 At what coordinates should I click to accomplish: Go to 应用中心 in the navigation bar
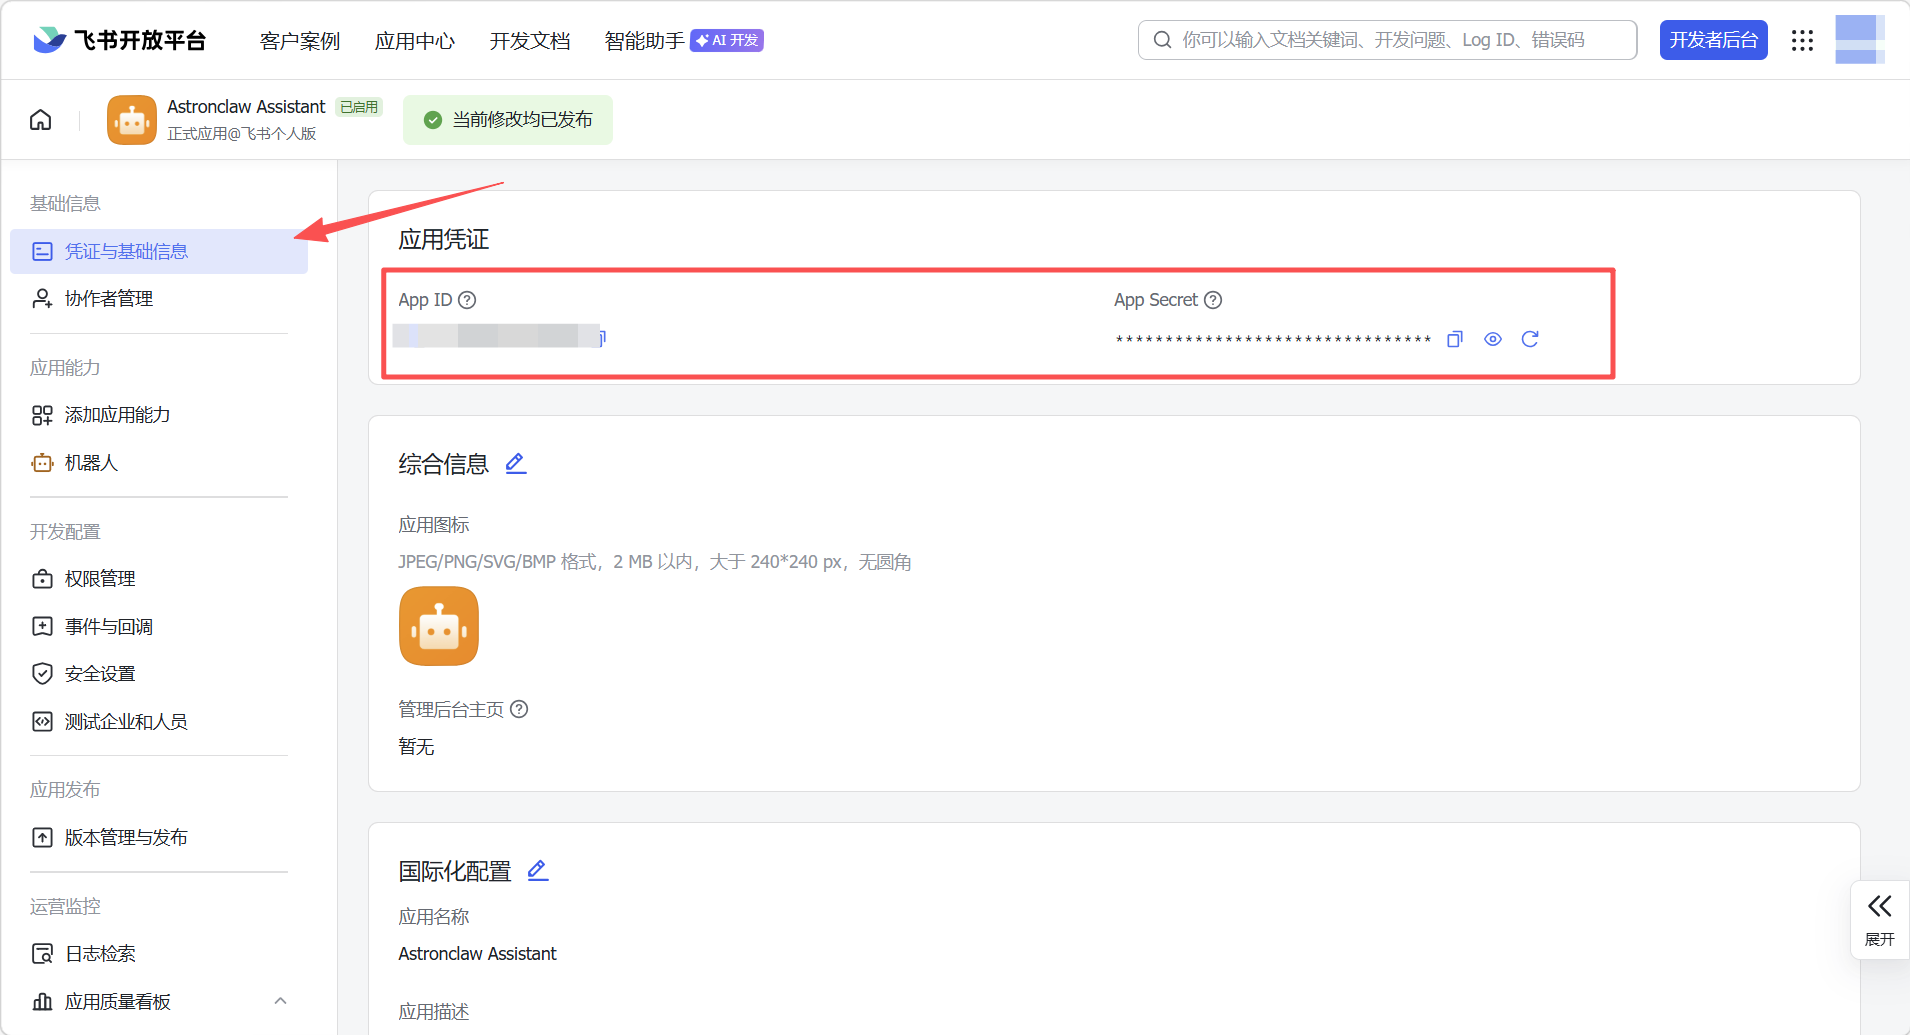(x=414, y=41)
